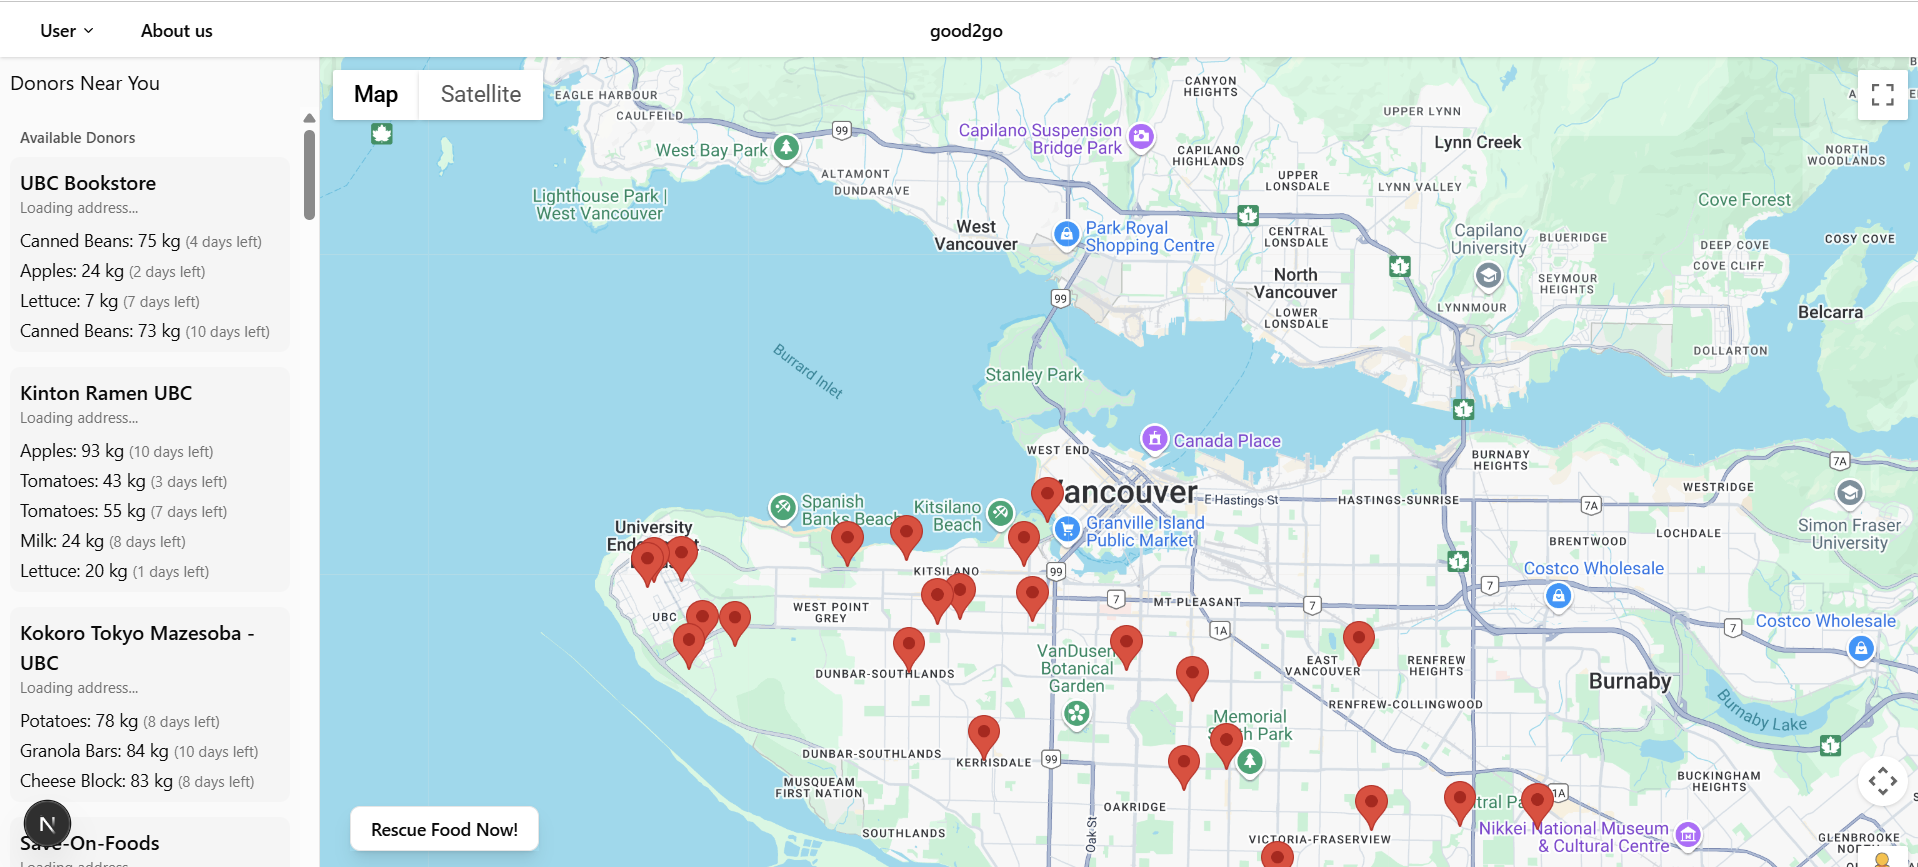Click the Highway 99 shield near Altamont
The image size is (1918, 867).
[842, 130]
